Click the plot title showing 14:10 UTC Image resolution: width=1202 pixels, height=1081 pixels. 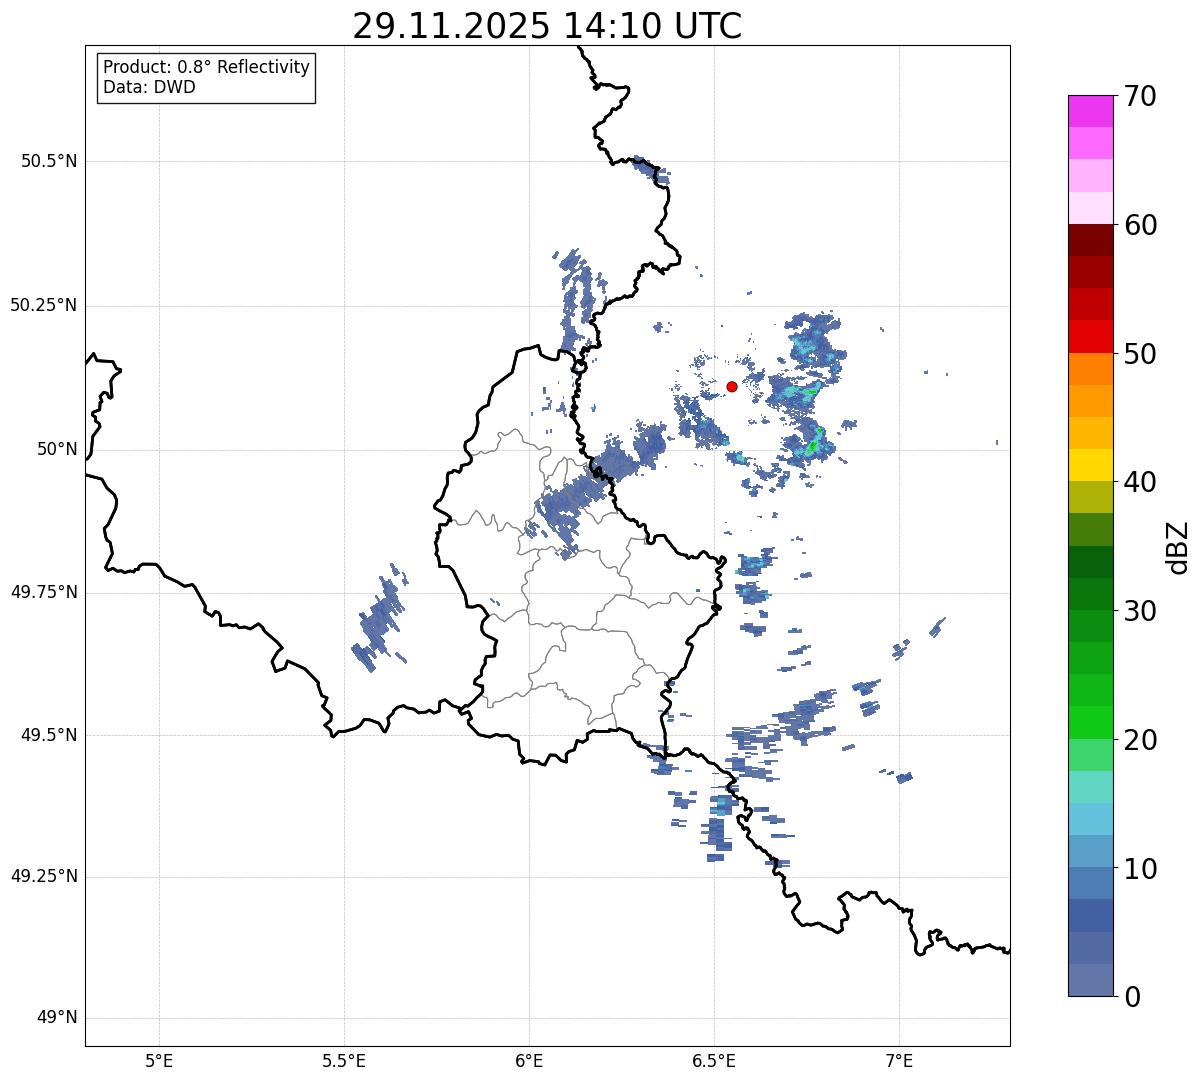coord(547,26)
